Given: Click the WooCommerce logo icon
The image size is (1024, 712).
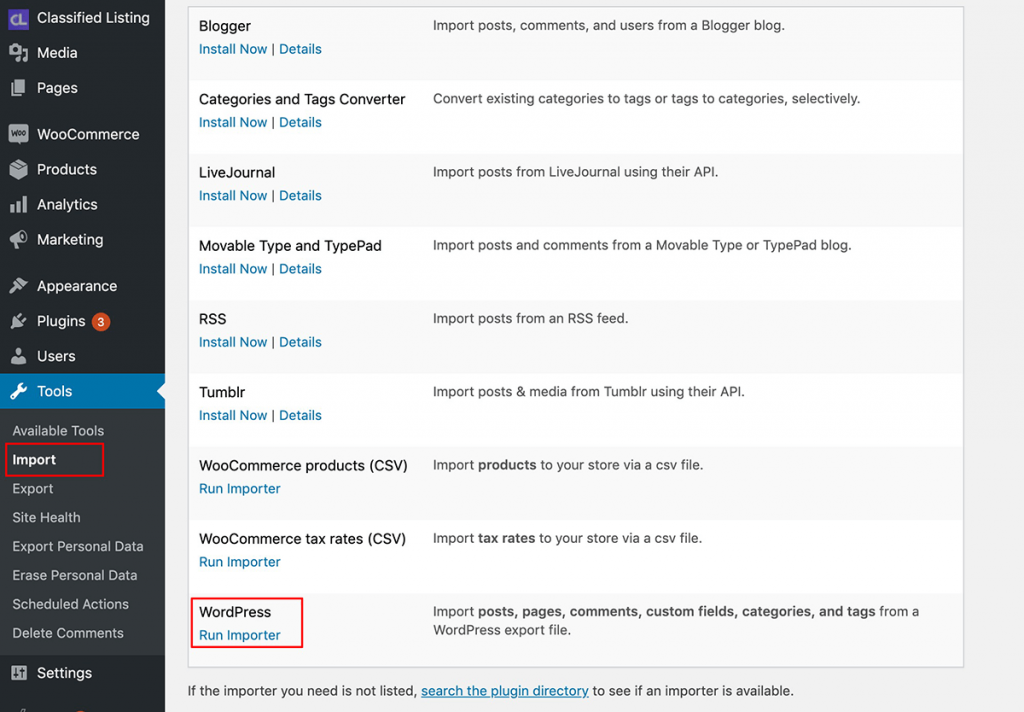Looking at the screenshot, I should (18, 134).
